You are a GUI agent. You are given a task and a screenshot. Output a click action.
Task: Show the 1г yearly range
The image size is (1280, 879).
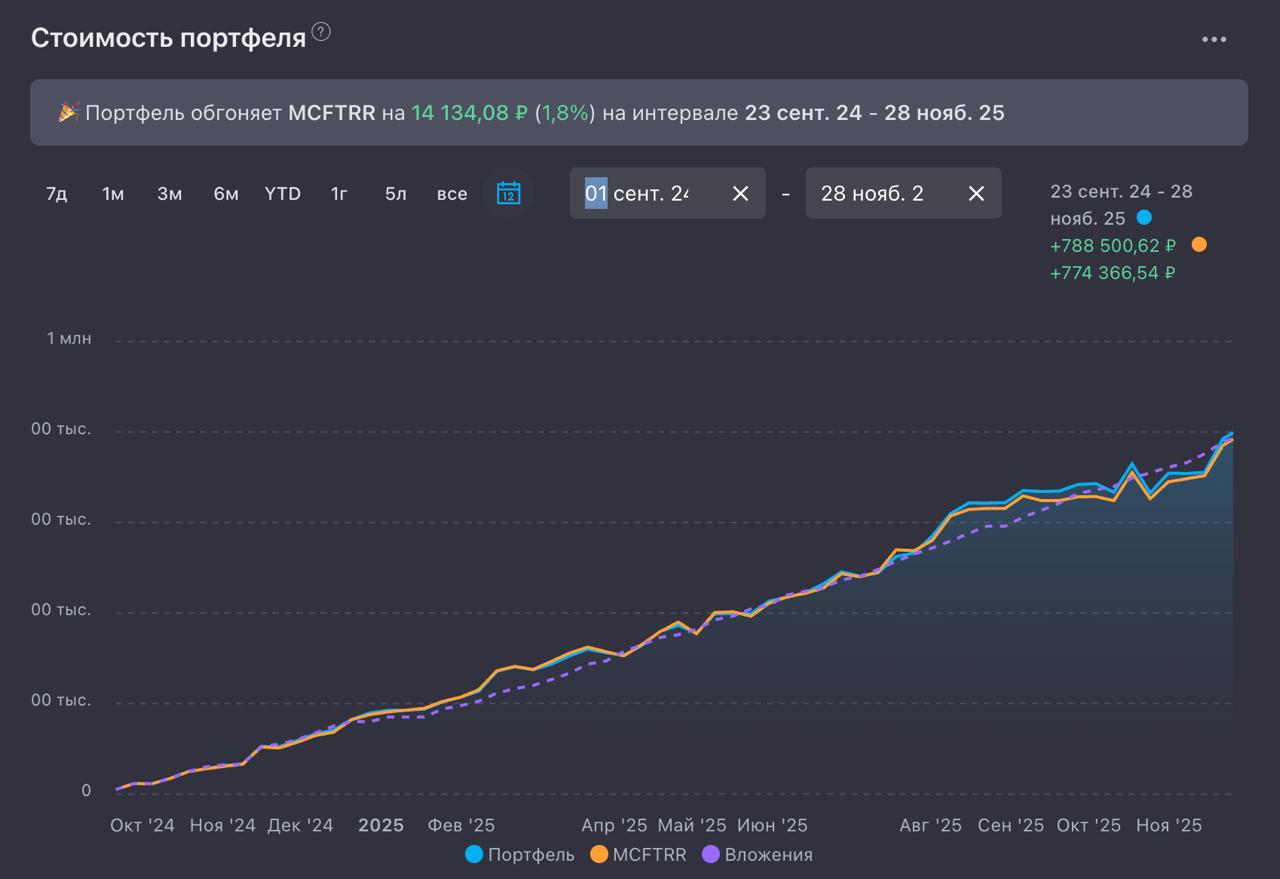tap(340, 194)
